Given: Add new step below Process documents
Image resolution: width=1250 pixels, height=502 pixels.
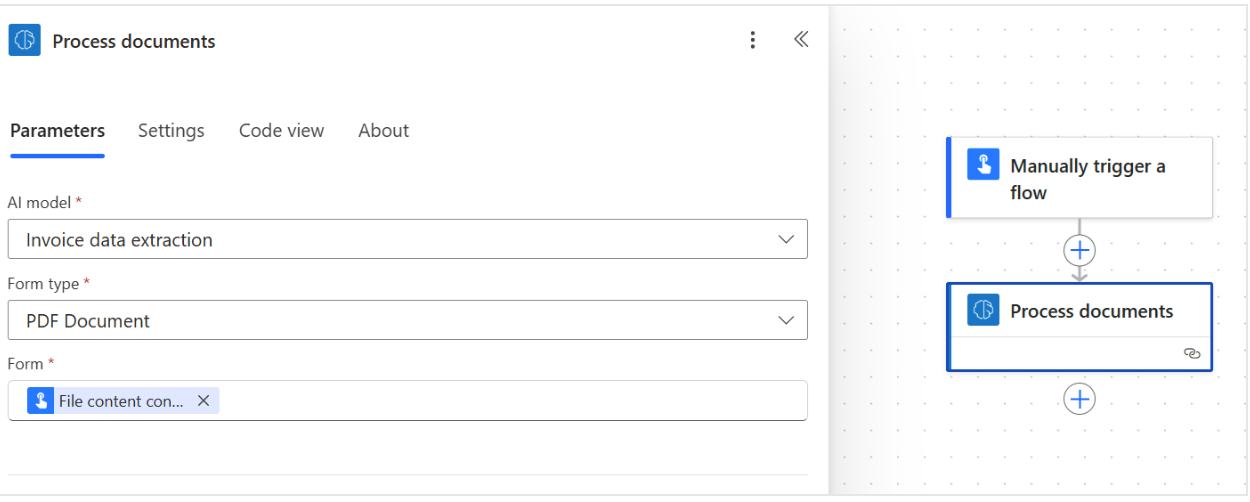Looking at the screenshot, I should click(1079, 400).
